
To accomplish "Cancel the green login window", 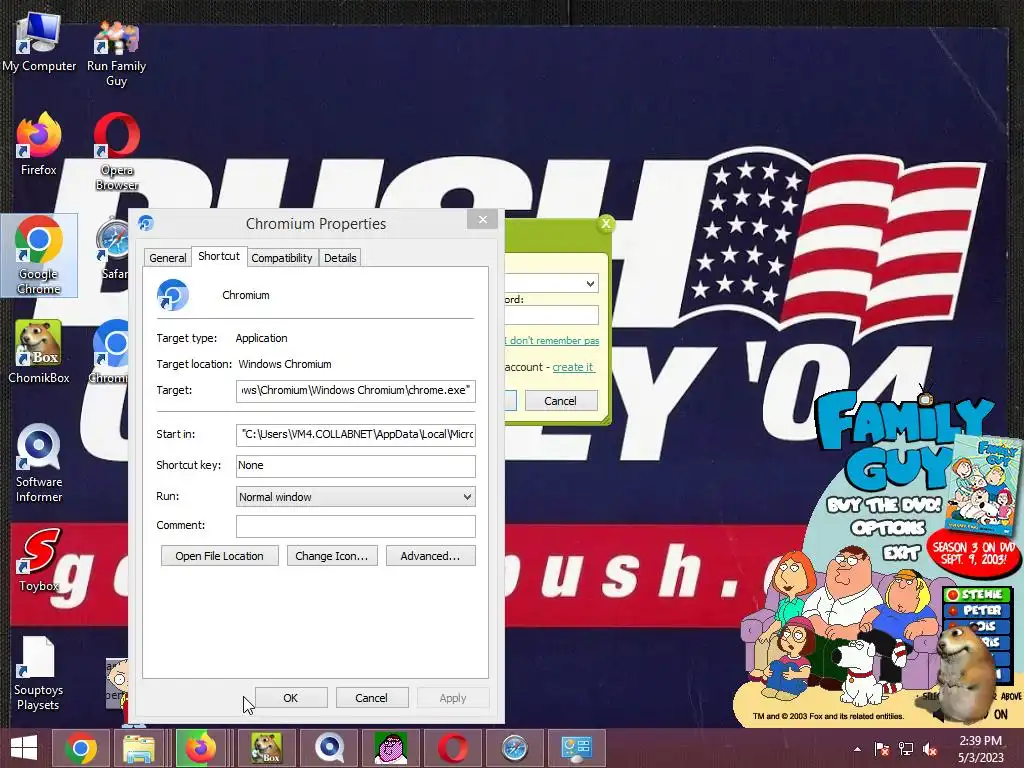I will click(x=561, y=401).
